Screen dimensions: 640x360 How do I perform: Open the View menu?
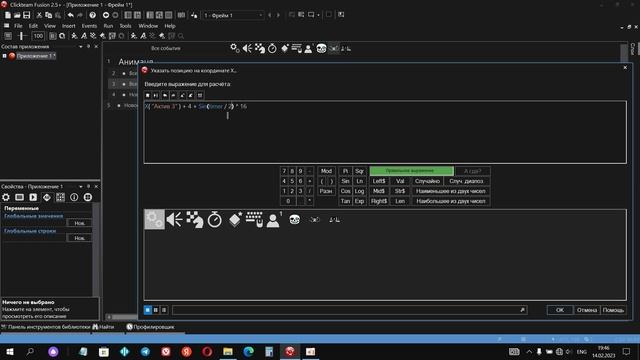point(50,26)
